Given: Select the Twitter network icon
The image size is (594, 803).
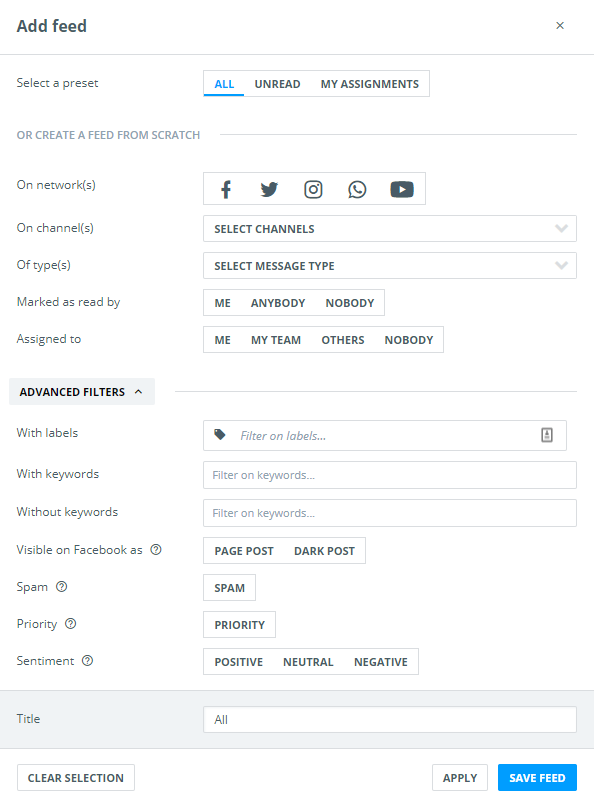Looking at the screenshot, I should pyautogui.click(x=269, y=189).
